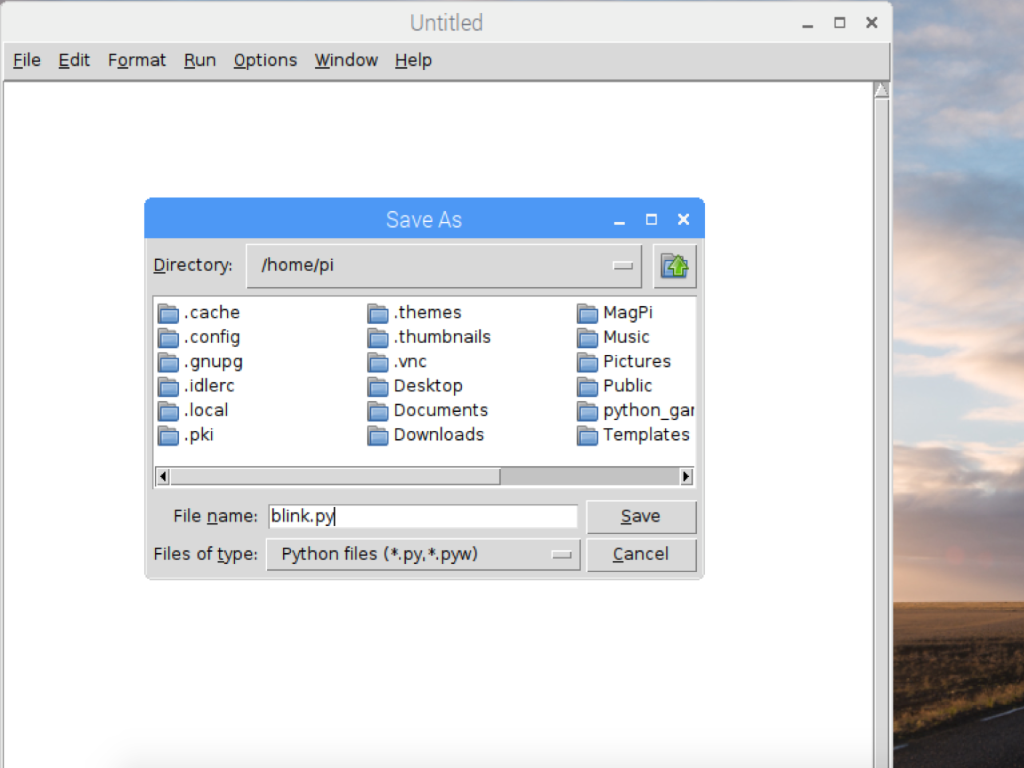Select the Documents folder

(428, 411)
